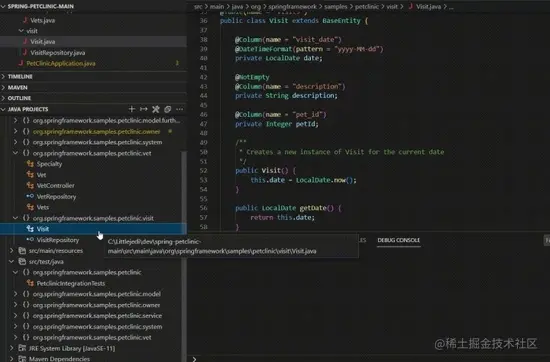This screenshot has height=362, width=550.
Task: Collapse the petclinic.vet package node
Action: coord(15,153)
